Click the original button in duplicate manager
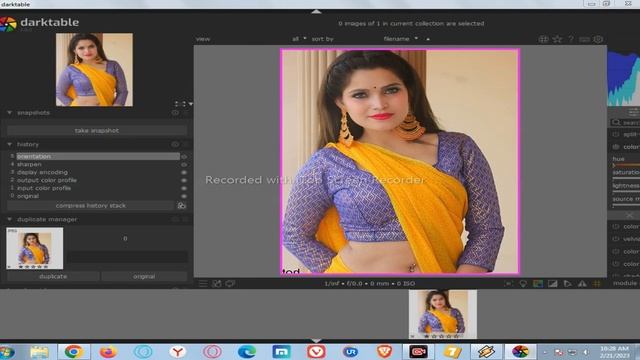 click(144, 276)
